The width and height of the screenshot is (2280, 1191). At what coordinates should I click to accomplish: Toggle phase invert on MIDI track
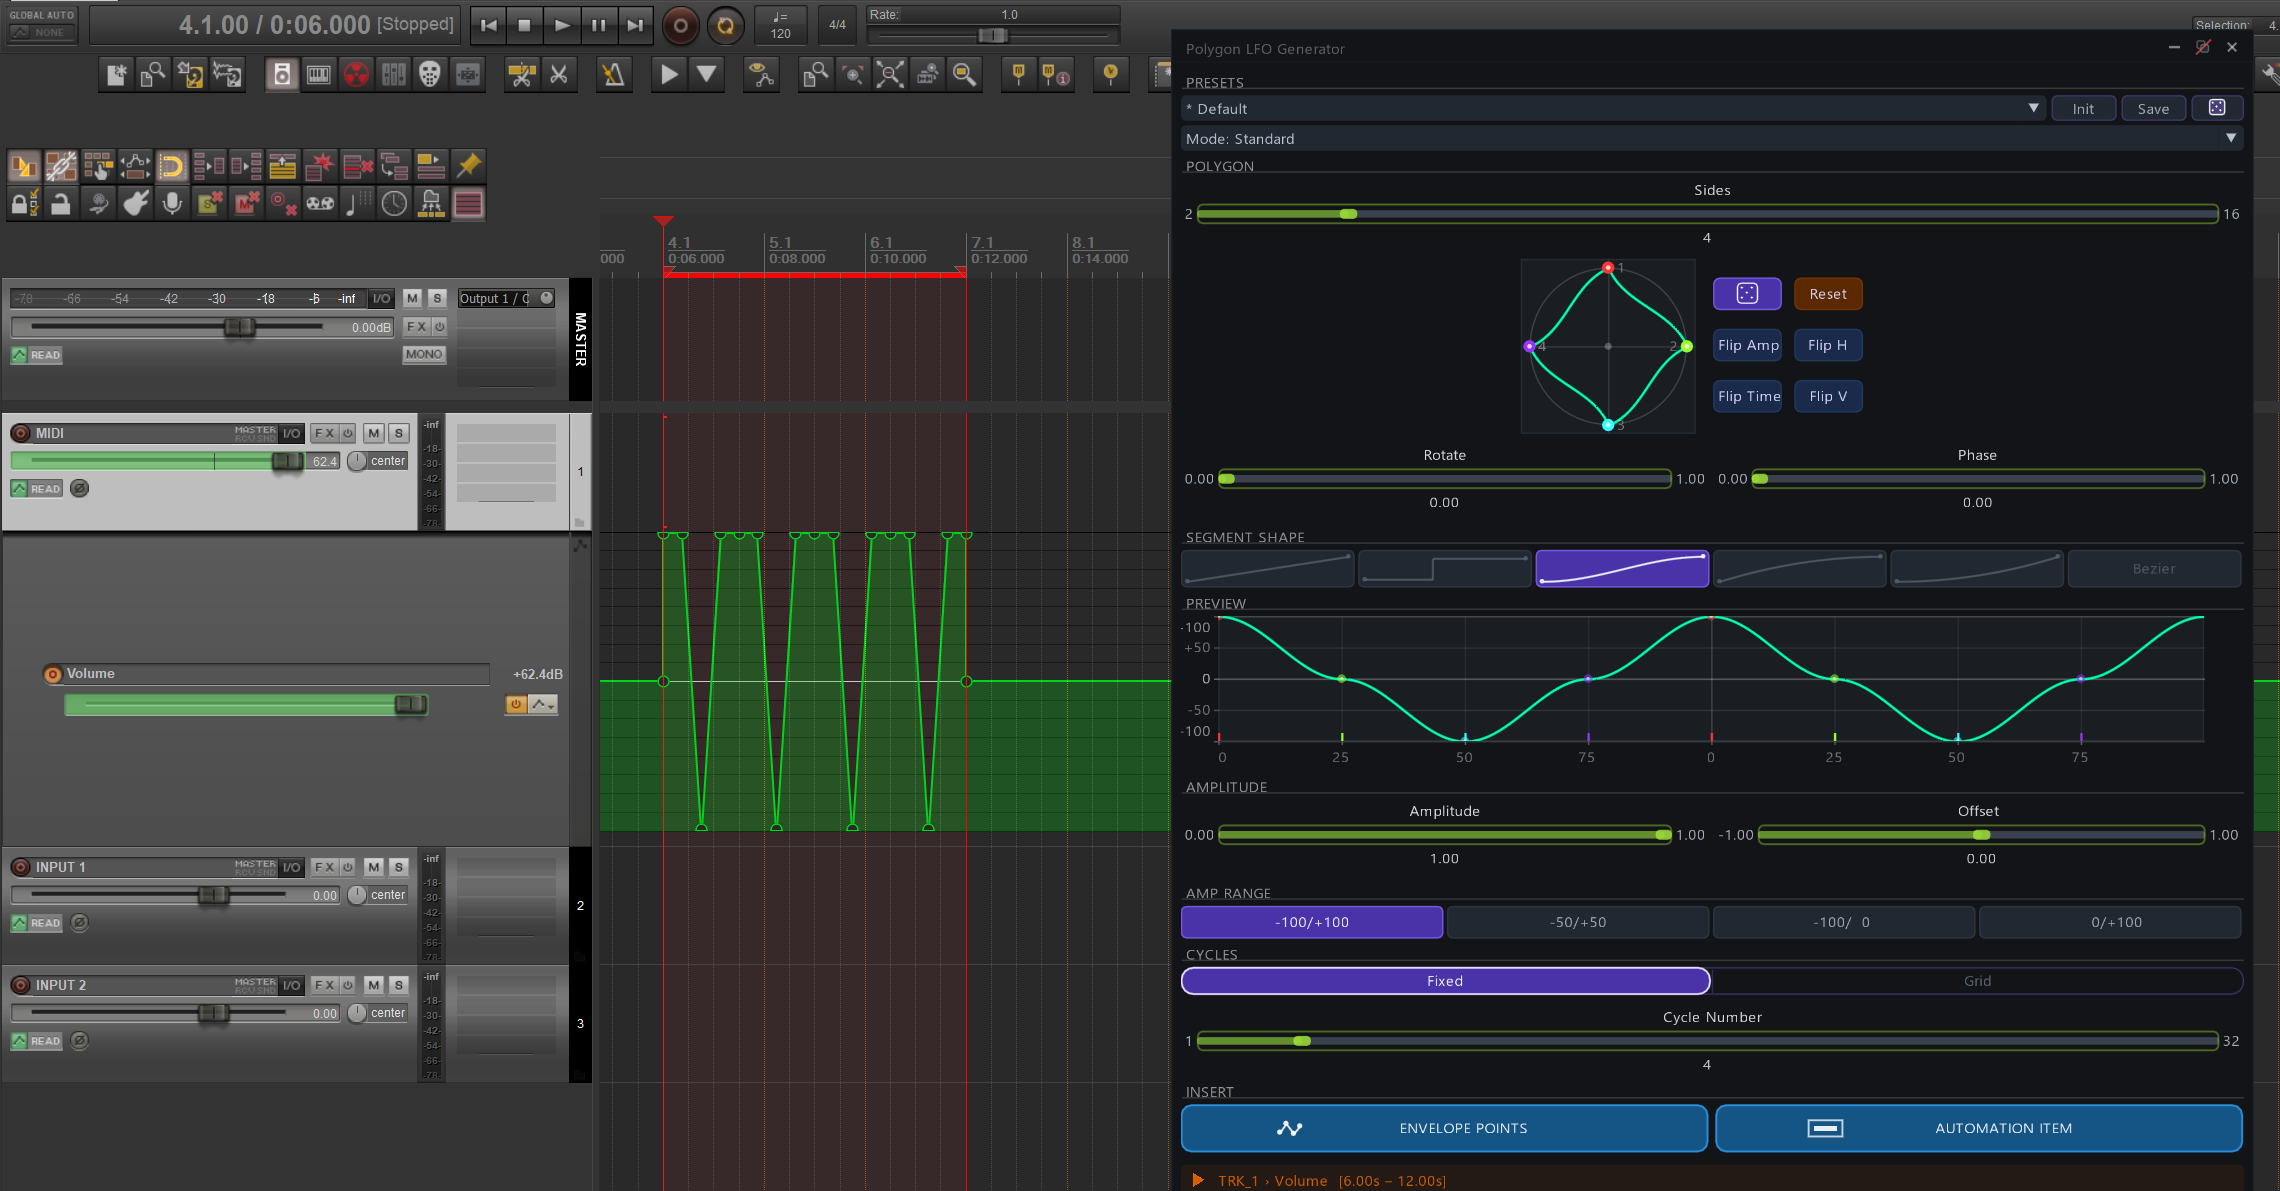coord(80,488)
